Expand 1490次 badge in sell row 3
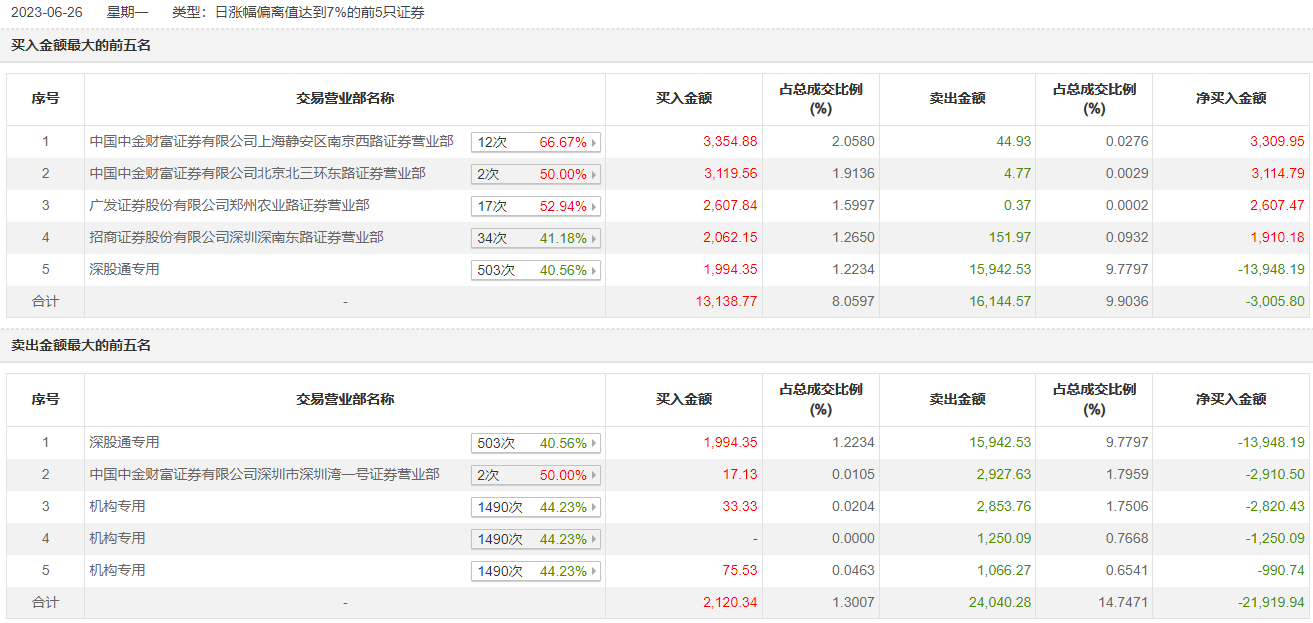 [536, 507]
